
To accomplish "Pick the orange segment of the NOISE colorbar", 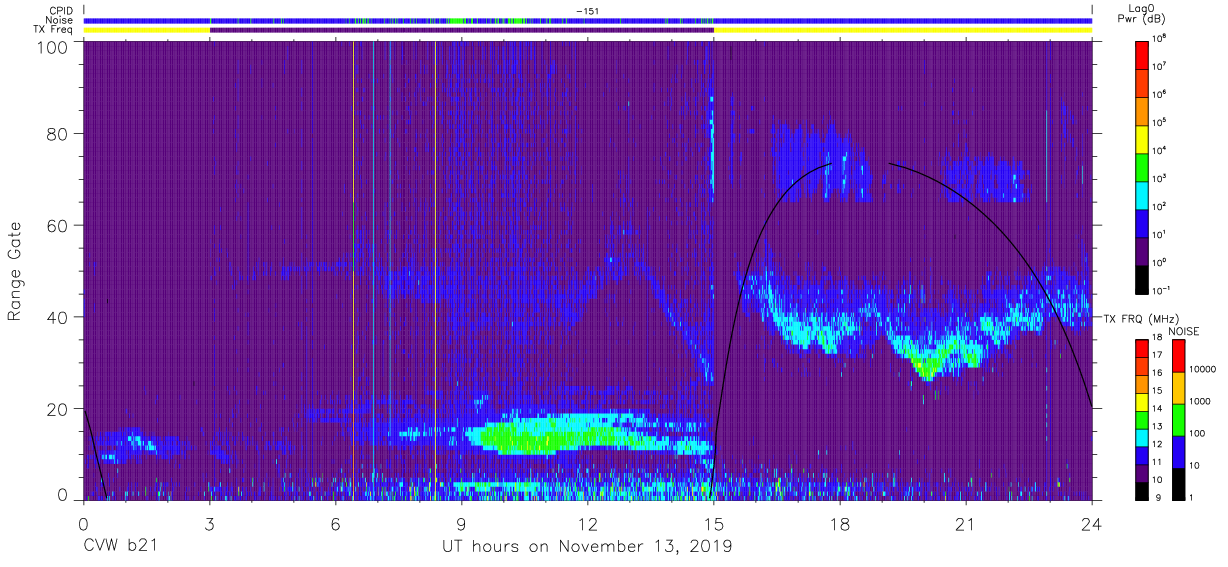I will pyautogui.click(x=1178, y=388).
